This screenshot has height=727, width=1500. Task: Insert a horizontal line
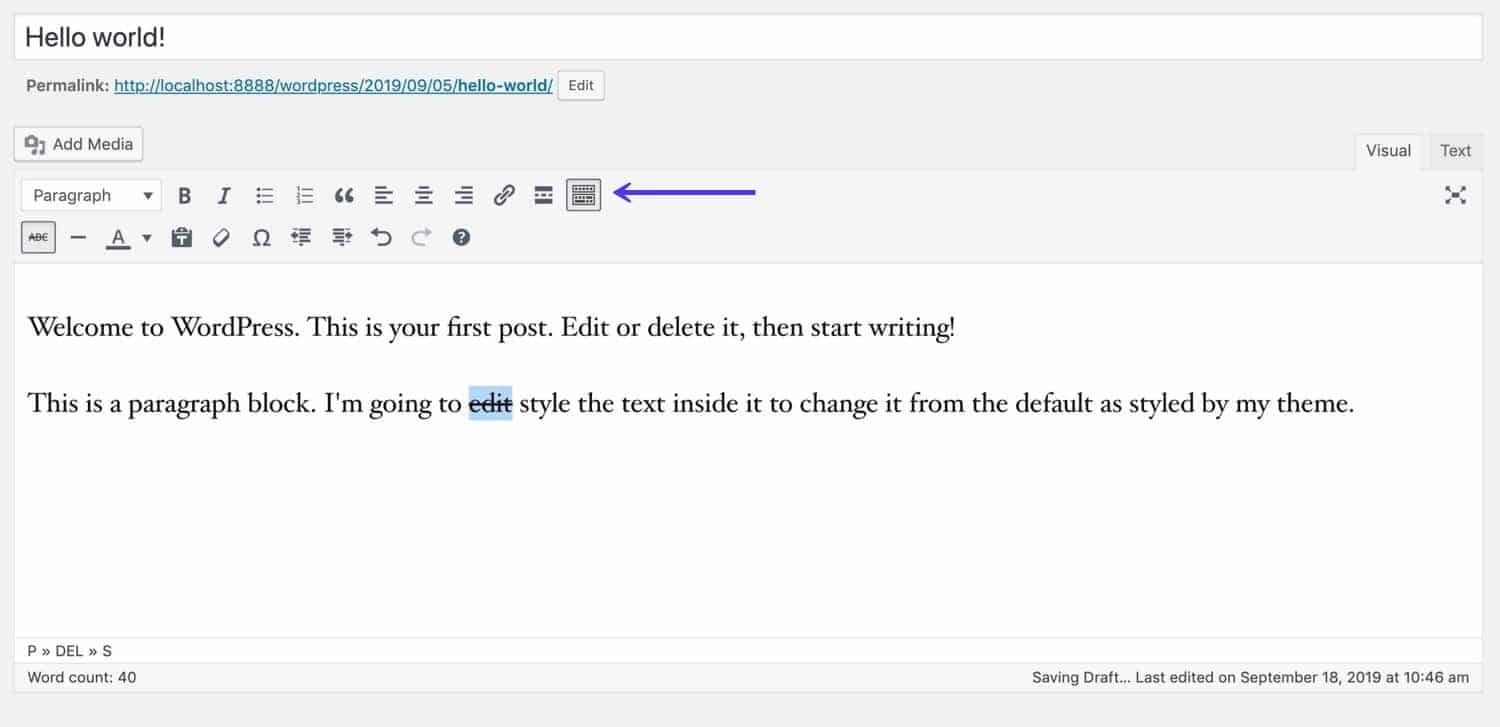click(x=78, y=237)
